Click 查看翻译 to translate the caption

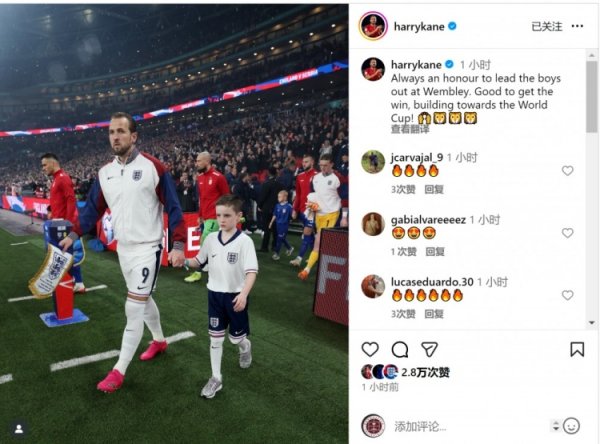(x=410, y=129)
